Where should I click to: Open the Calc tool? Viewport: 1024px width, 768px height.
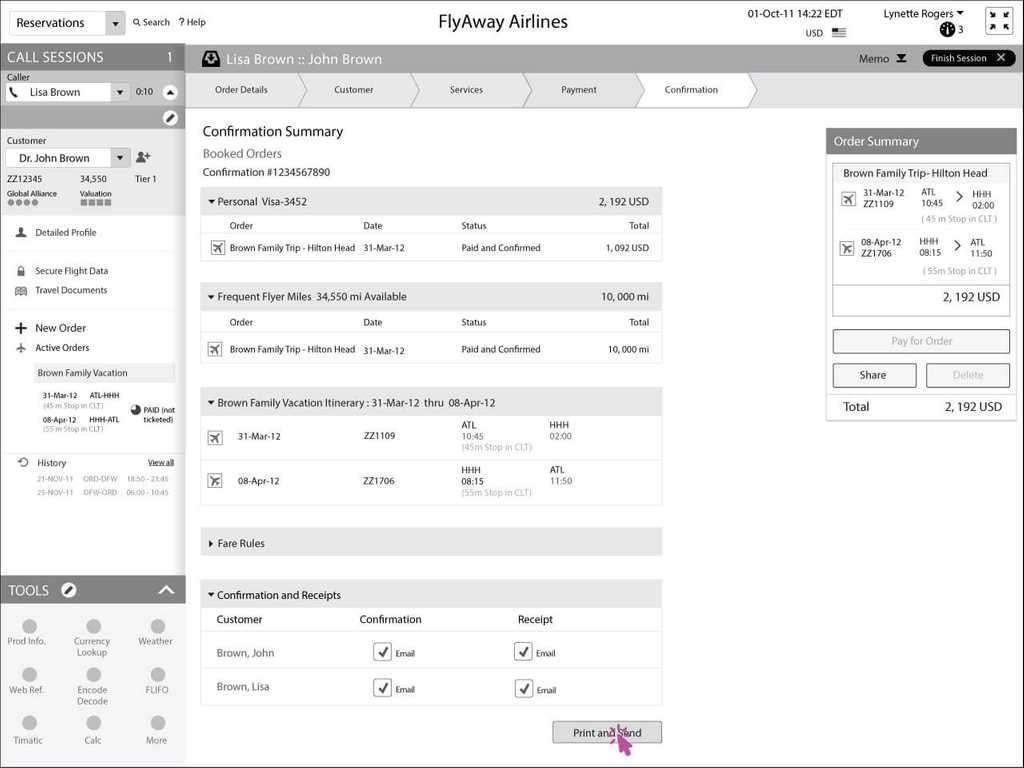[93, 723]
